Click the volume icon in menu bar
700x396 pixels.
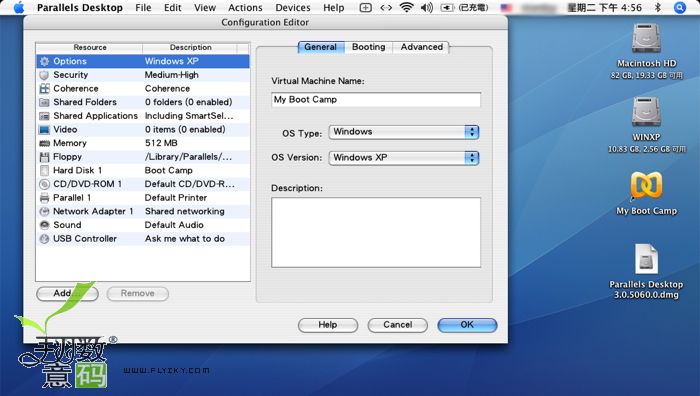coord(427,8)
